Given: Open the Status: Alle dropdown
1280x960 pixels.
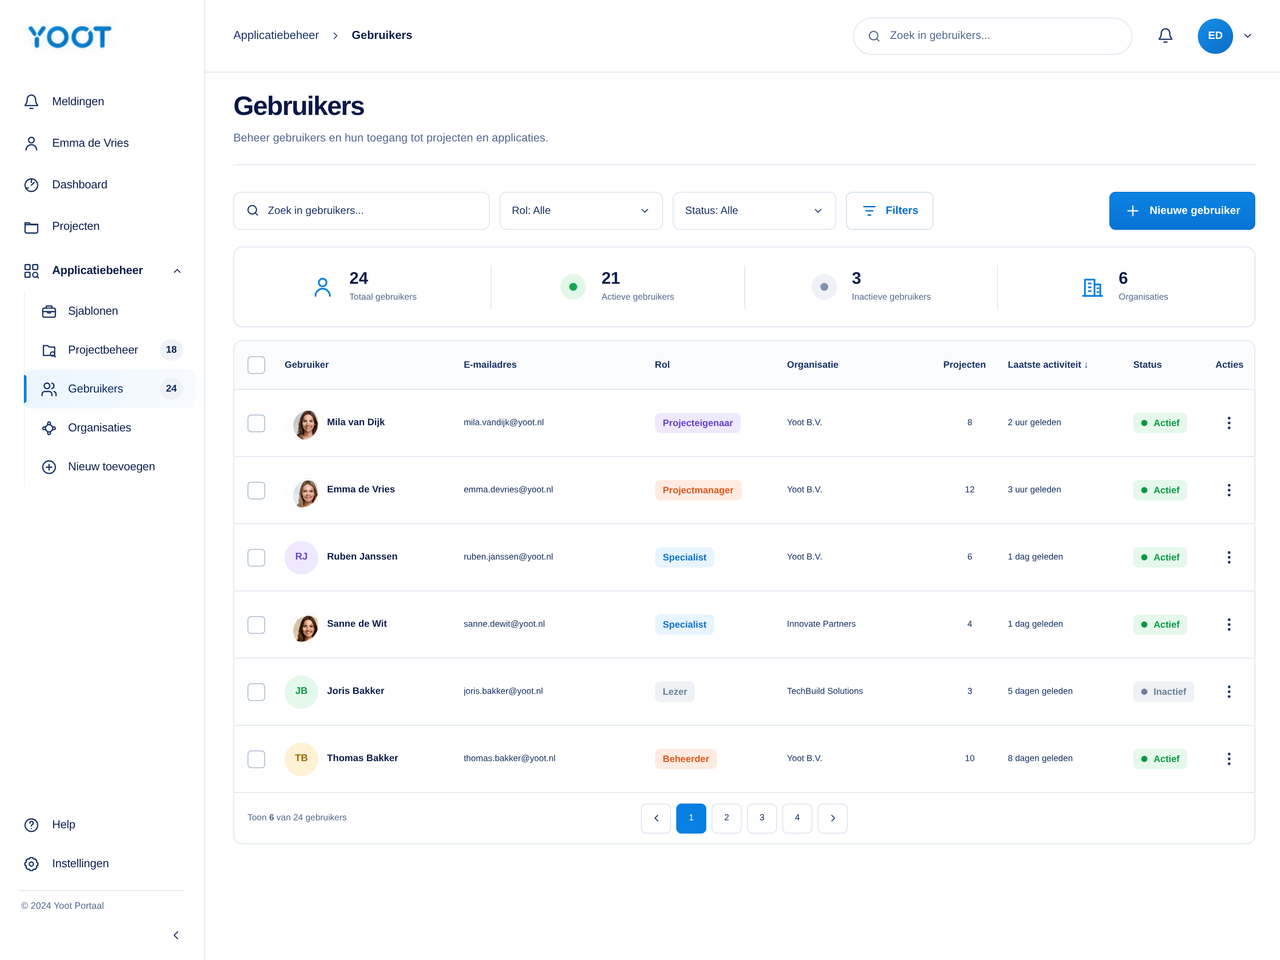Looking at the screenshot, I should point(754,211).
